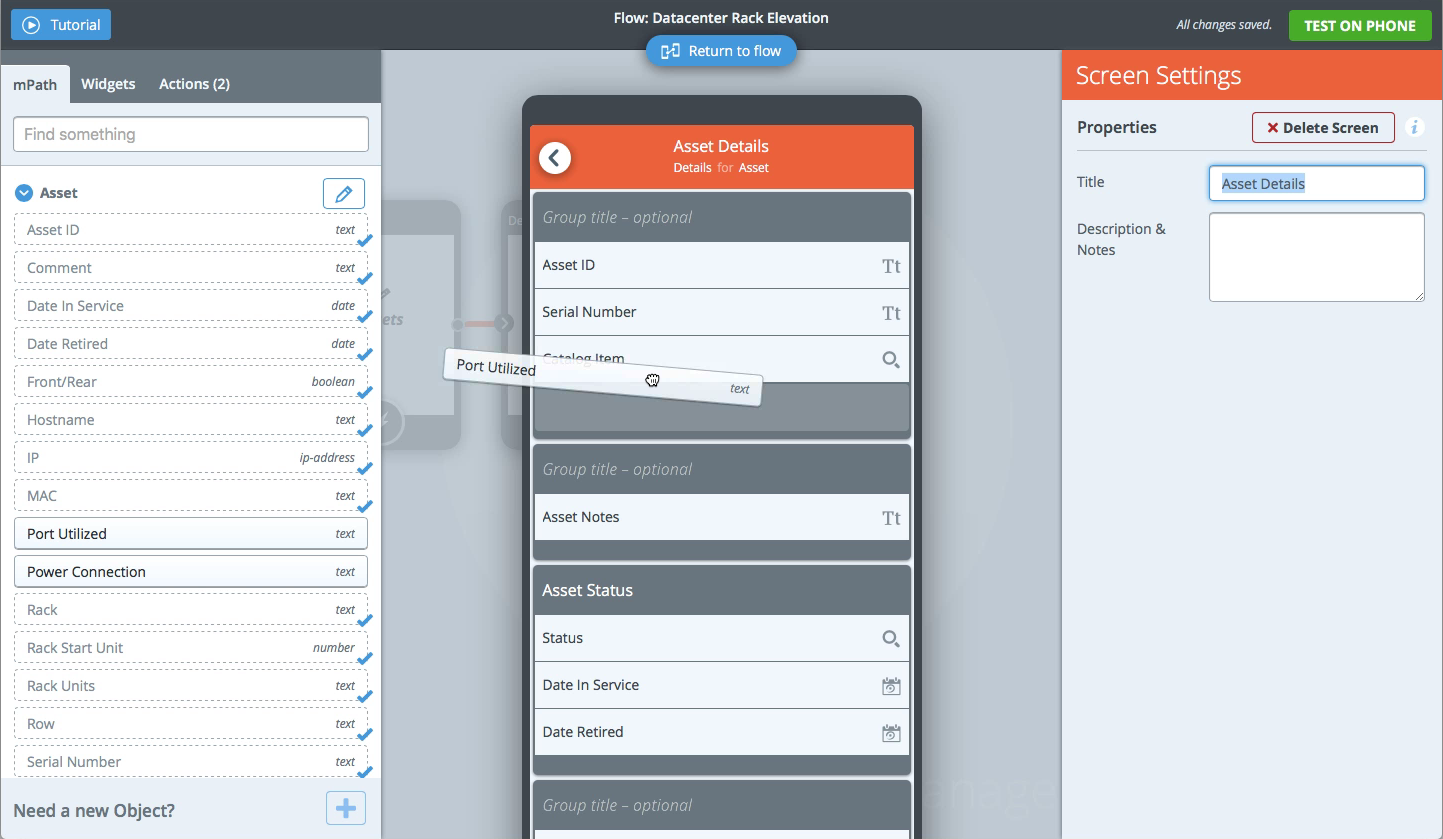Click the info icon beside Delete Screen
The height and width of the screenshot is (839, 1443).
1415,127
